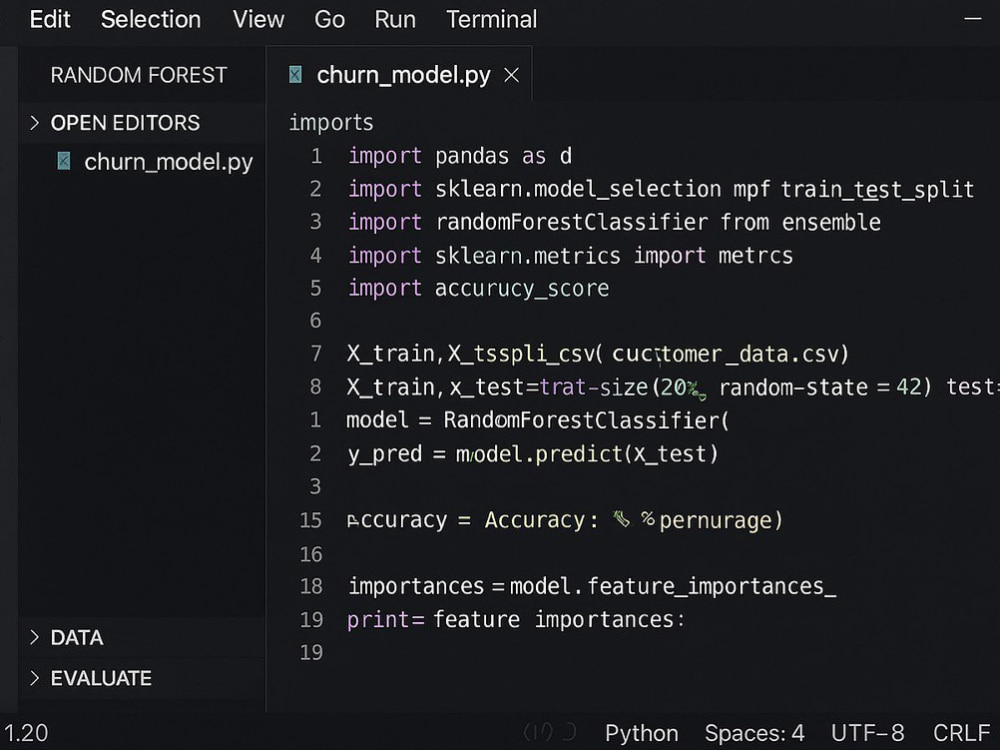Open churn_model.py from Open Editors list

(168, 162)
